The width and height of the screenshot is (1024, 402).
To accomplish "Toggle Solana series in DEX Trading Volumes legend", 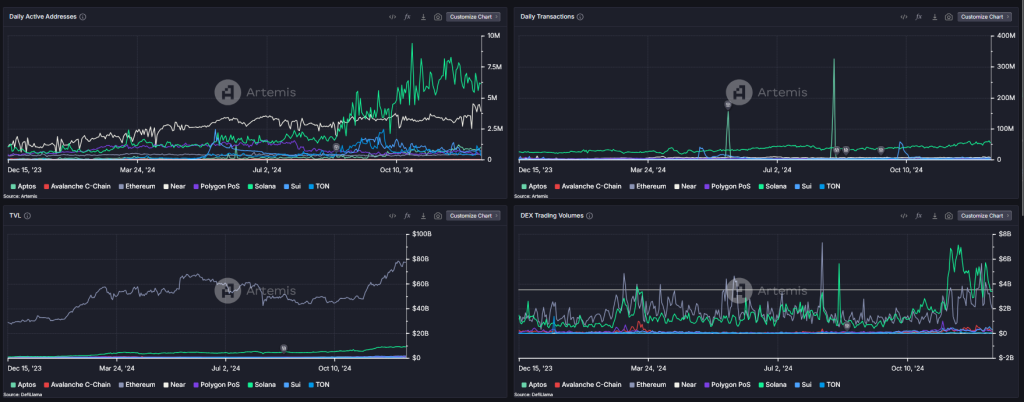I will (772, 385).
